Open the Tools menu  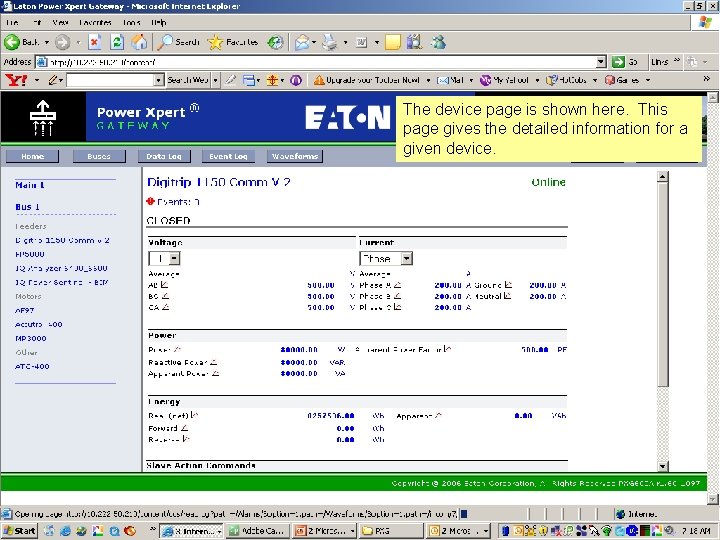[x=131, y=22]
